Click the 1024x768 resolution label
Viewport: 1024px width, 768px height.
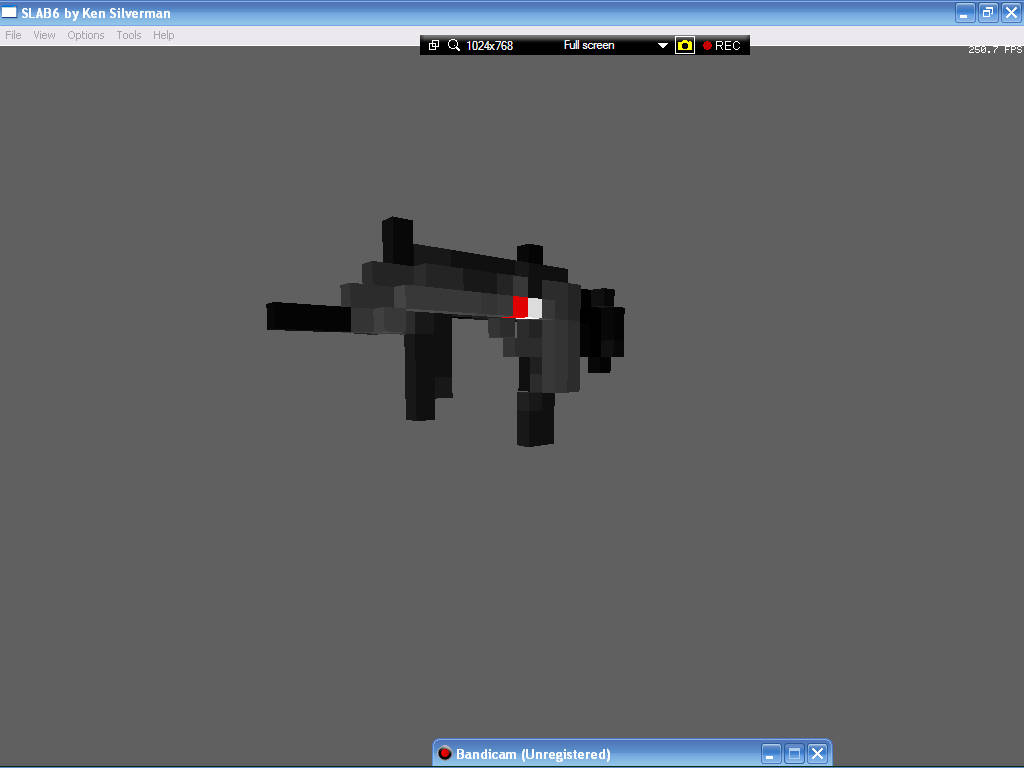[489, 45]
